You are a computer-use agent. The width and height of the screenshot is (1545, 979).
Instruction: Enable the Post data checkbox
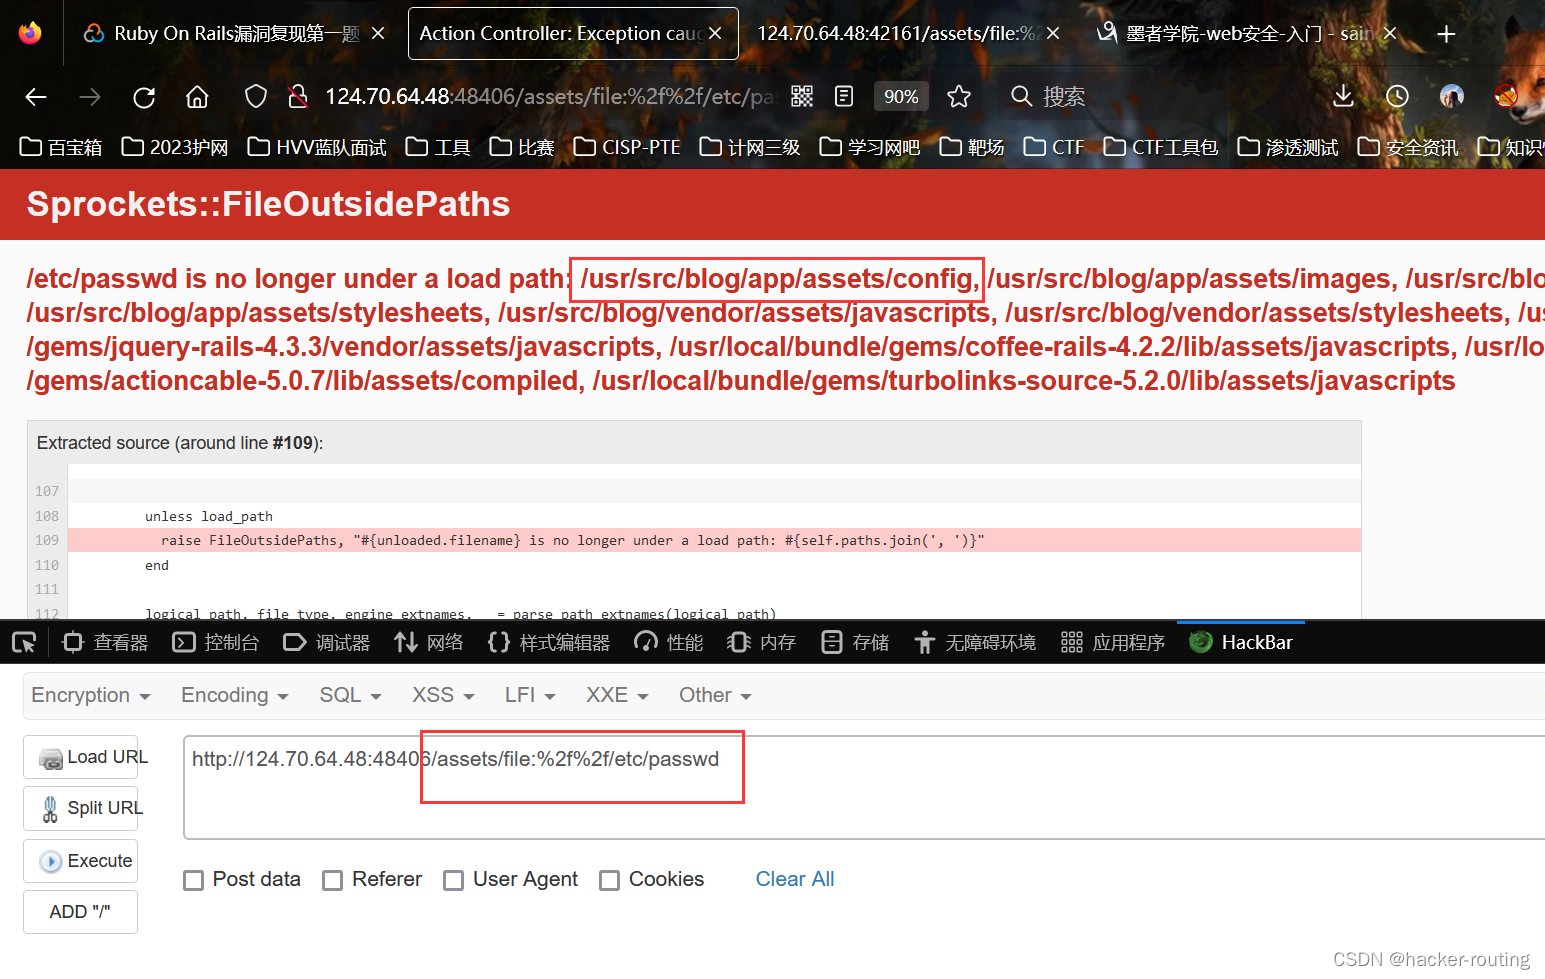pyautogui.click(x=193, y=879)
